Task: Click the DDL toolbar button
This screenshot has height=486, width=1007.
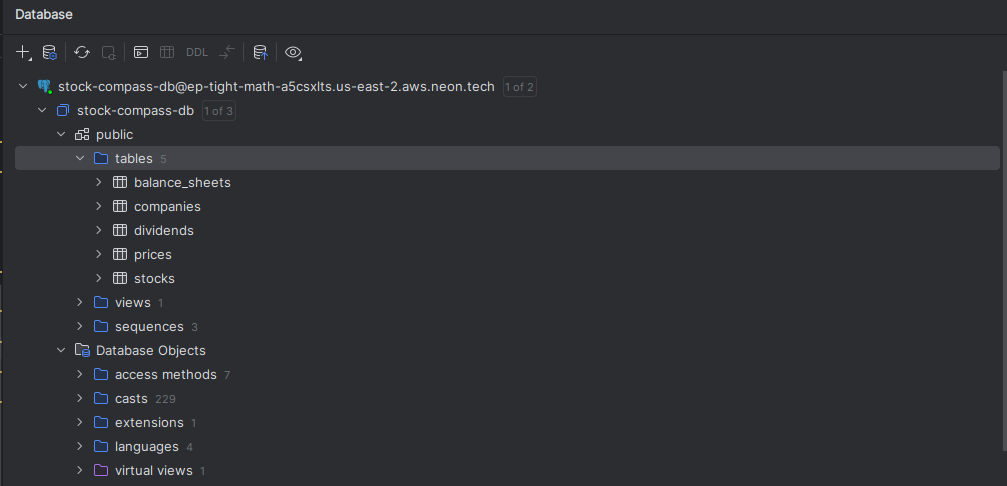Action: point(197,52)
